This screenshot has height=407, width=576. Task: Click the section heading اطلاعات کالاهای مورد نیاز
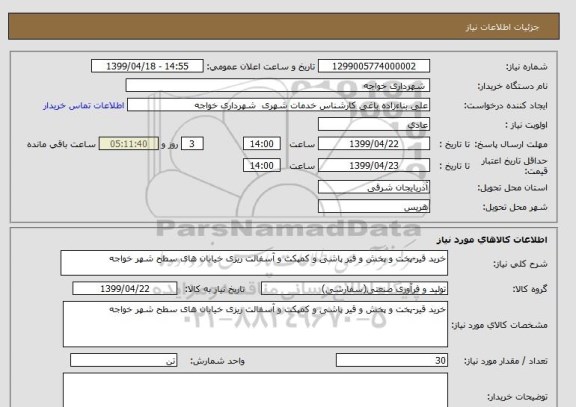492,240
